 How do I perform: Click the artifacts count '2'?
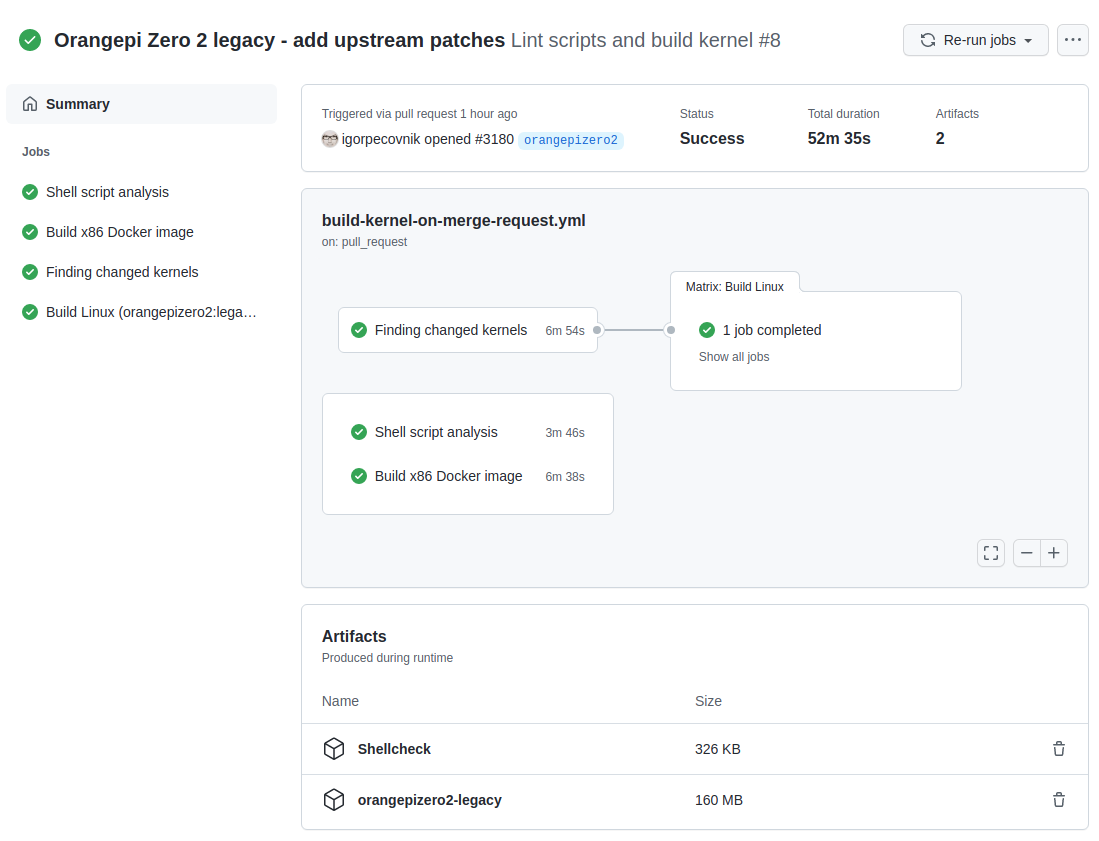click(x=940, y=139)
